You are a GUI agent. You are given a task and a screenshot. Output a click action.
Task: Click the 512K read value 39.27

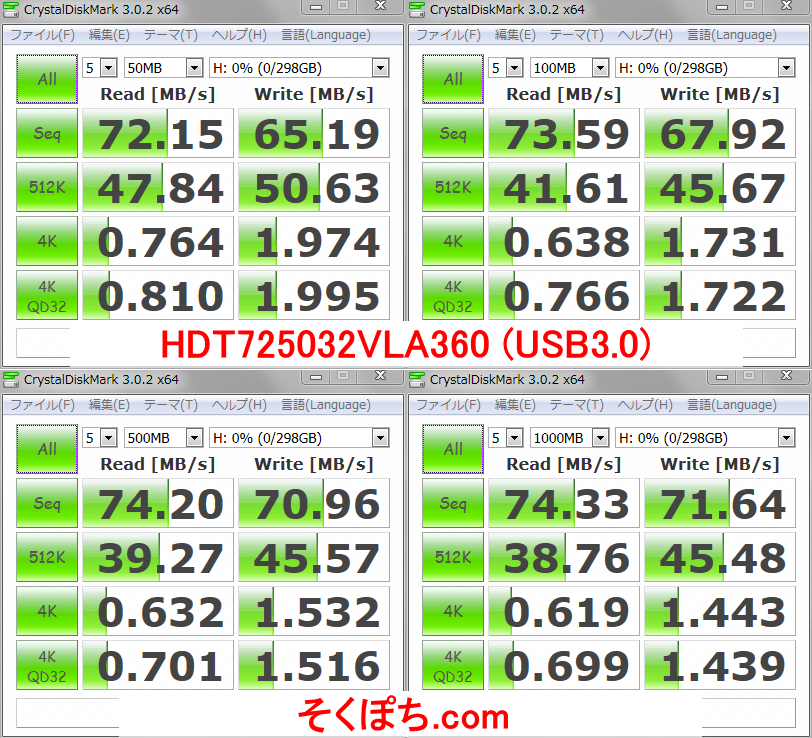(x=158, y=557)
